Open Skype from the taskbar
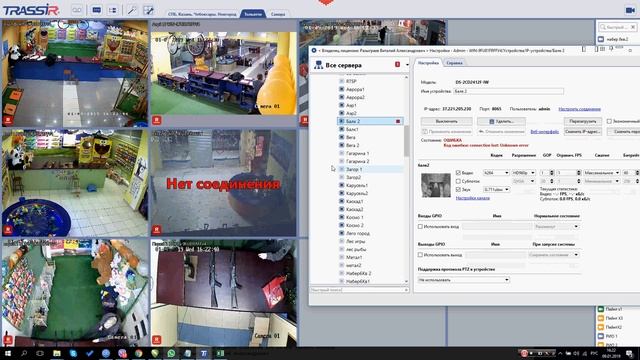Viewport: 640px width, 360px height. [73, 353]
